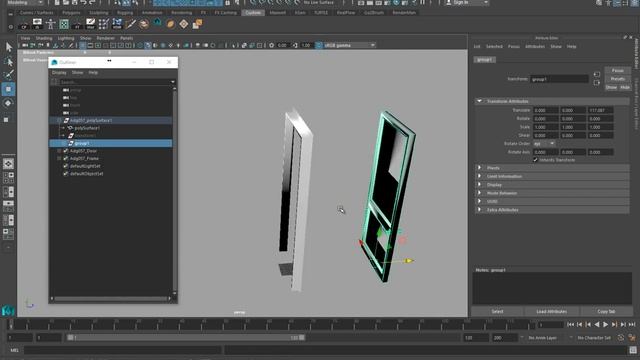The width and height of the screenshot is (640, 360).
Task: Expand the Limit Information section
Action: tap(480, 176)
